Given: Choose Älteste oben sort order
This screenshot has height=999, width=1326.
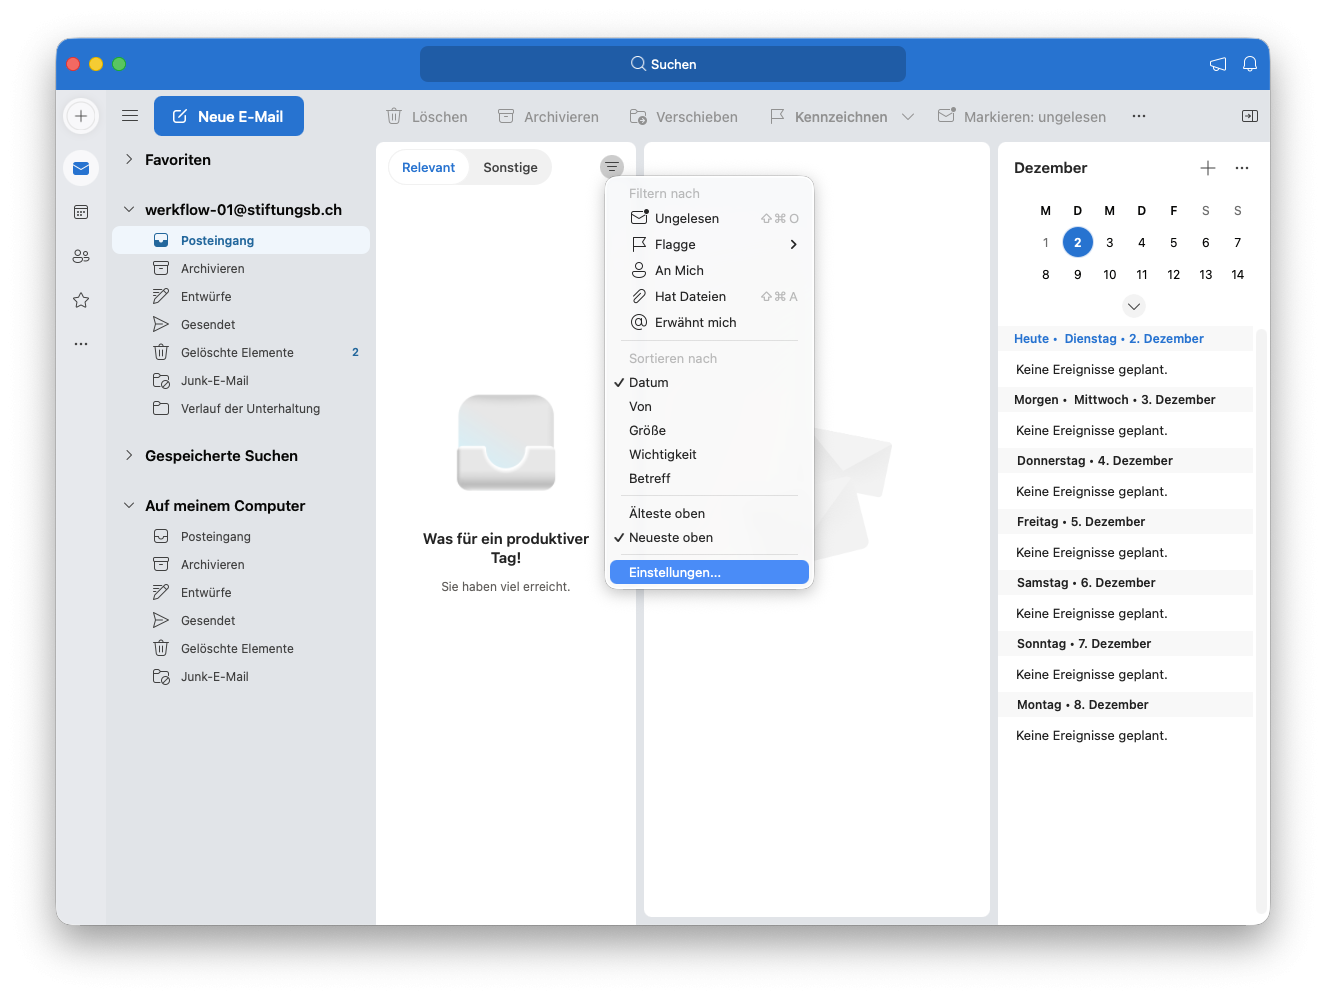Looking at the screenshot, I should click(667, 514).
